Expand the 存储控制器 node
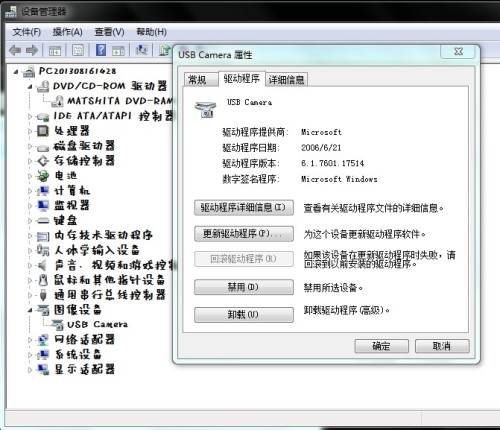 tap(30, 161)
